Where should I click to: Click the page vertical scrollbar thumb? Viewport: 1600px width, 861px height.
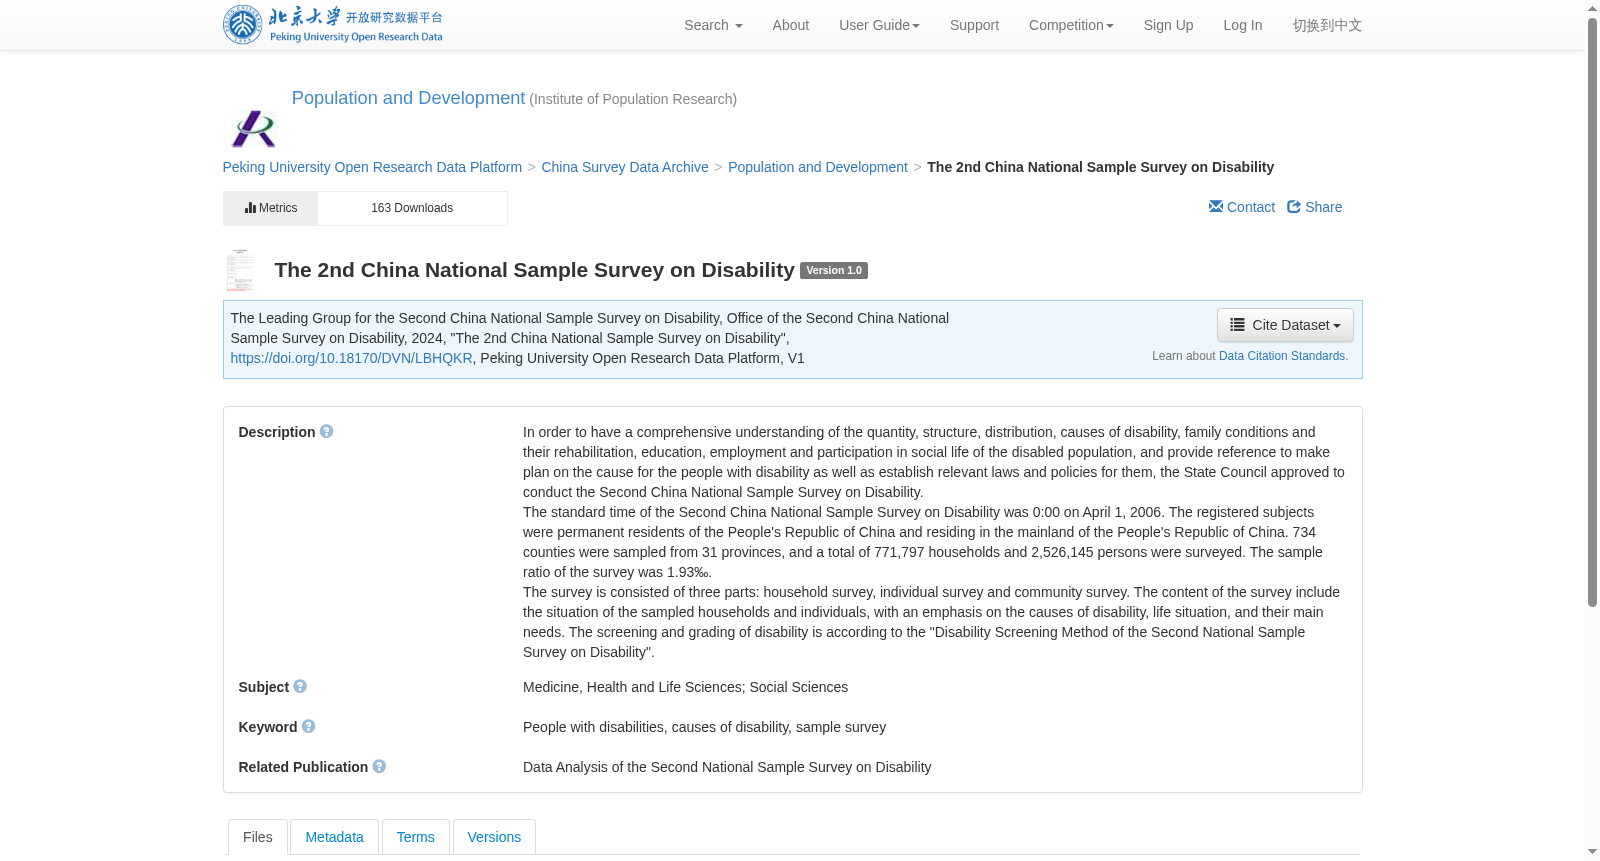point(1592,312)
